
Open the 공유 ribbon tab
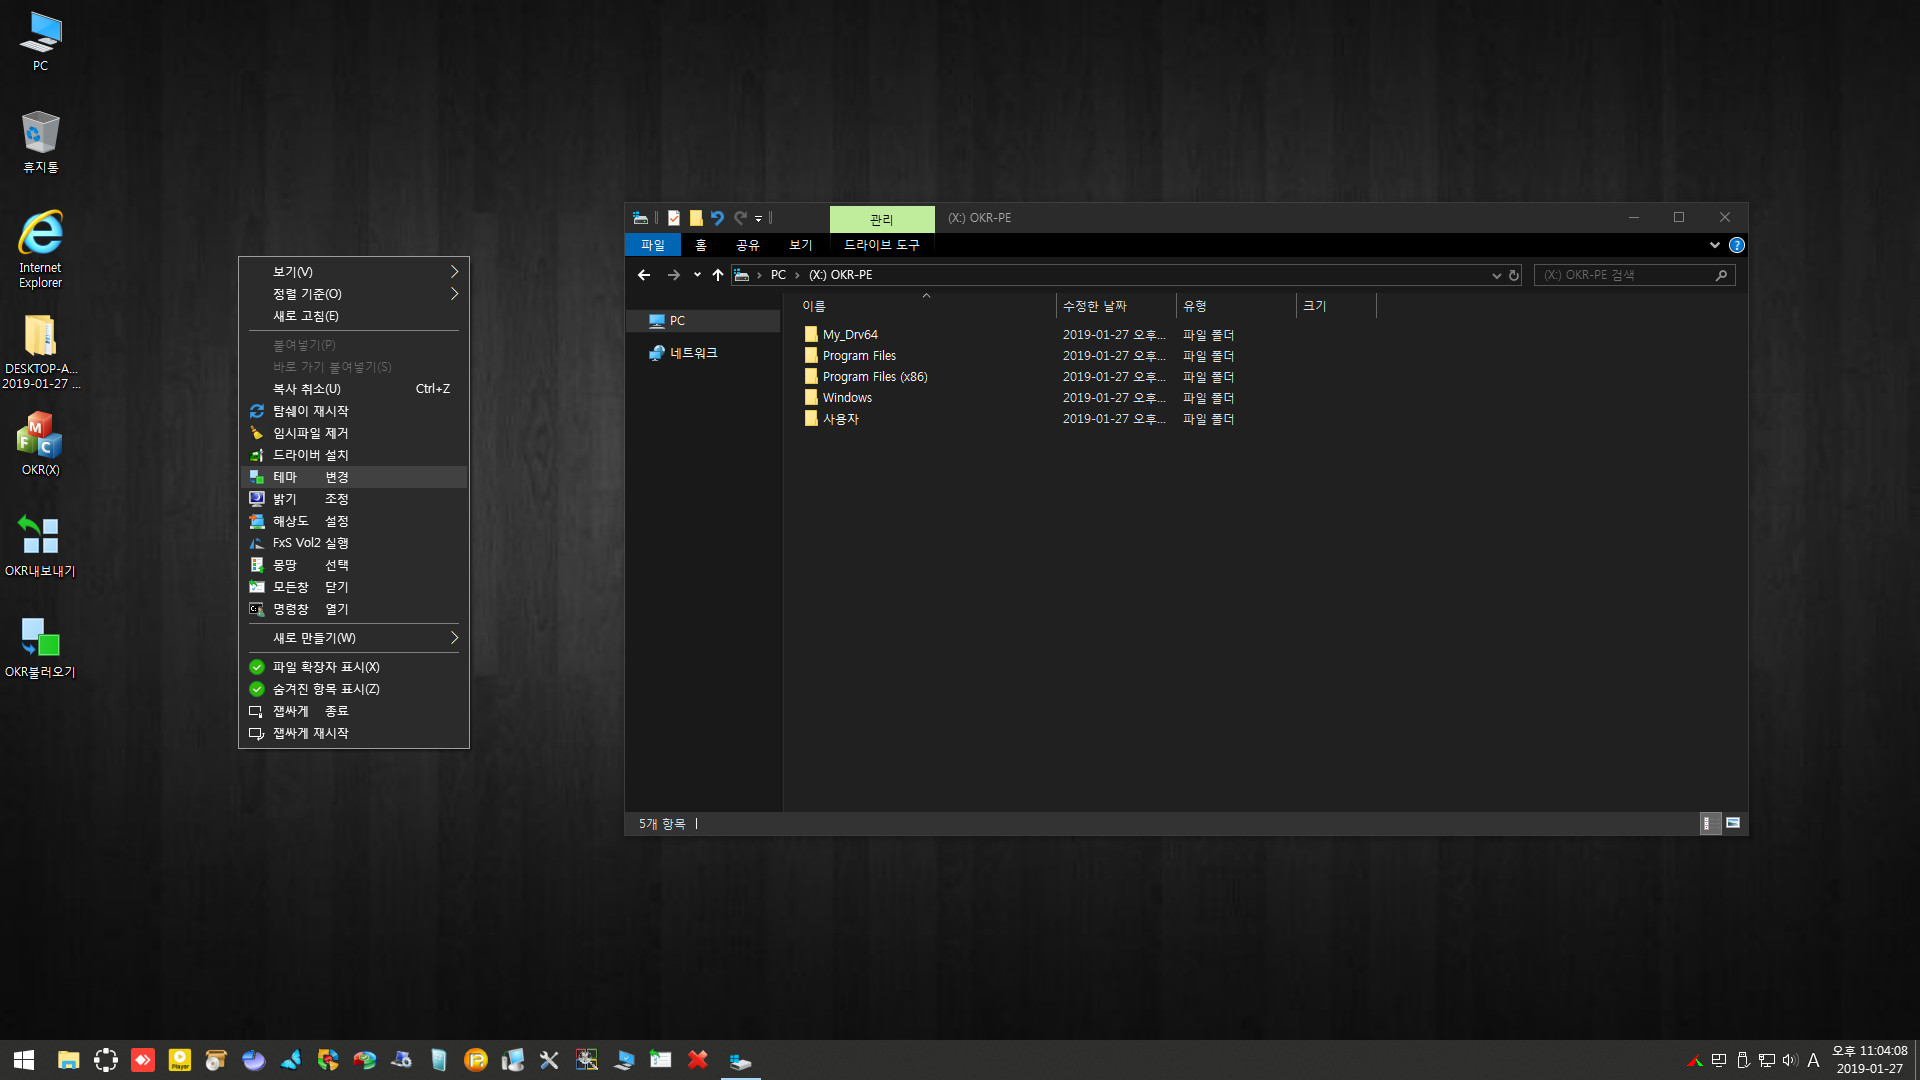point(748,245)
